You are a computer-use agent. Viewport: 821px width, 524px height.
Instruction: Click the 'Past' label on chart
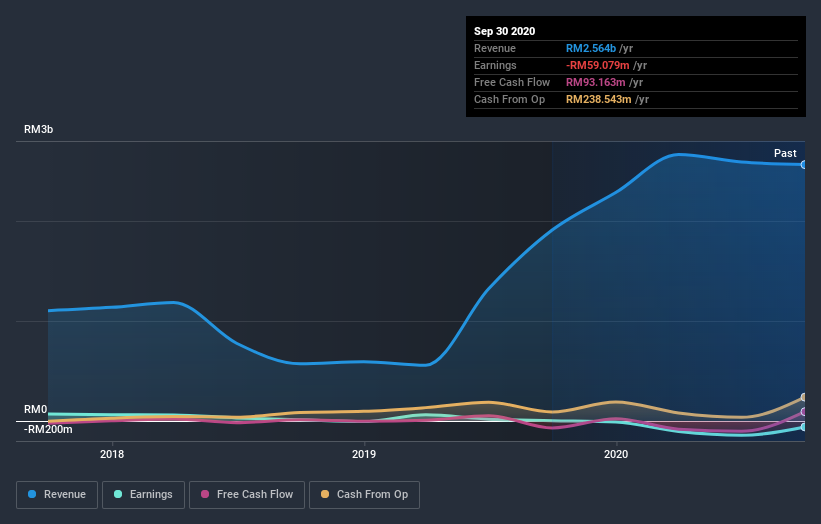[785, 153]
